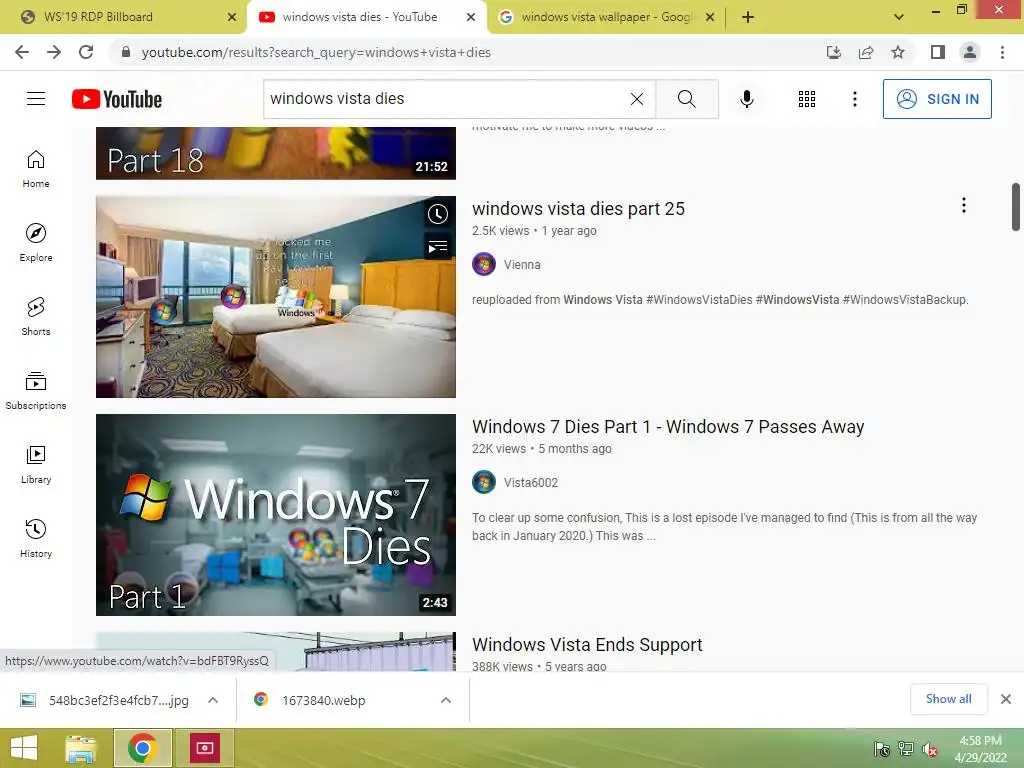Open the Vista6002 channel avatar
The image size is (1024, 768).
(484, 483)
